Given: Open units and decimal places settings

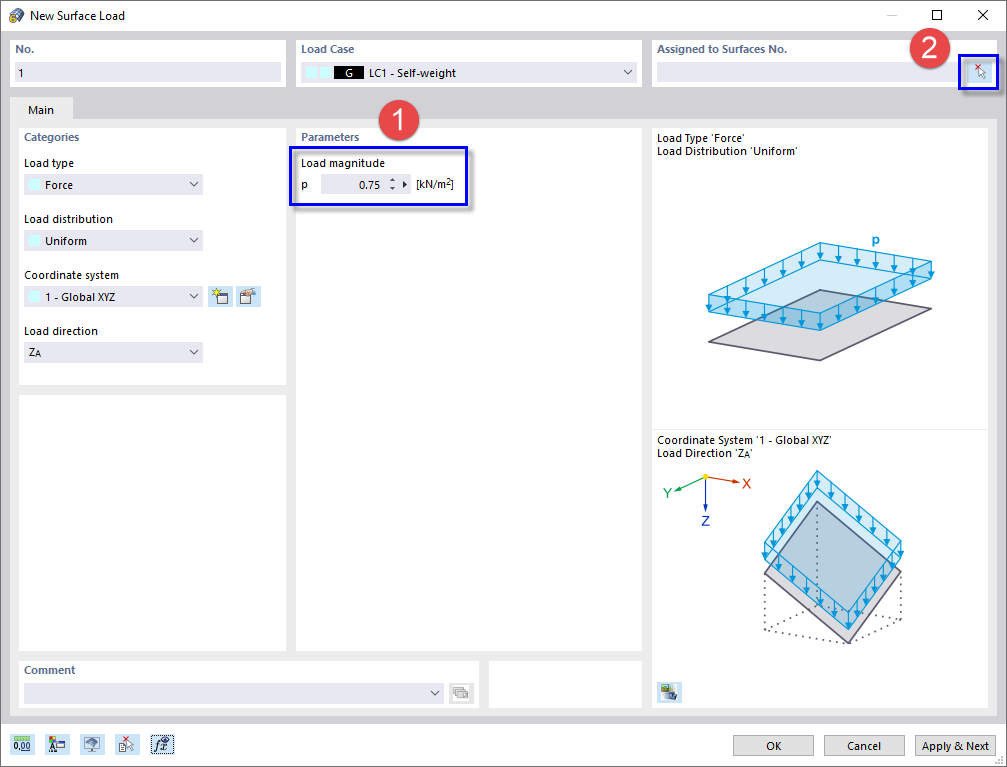Looking at the screenshot, I should click(x=21, y=744).
